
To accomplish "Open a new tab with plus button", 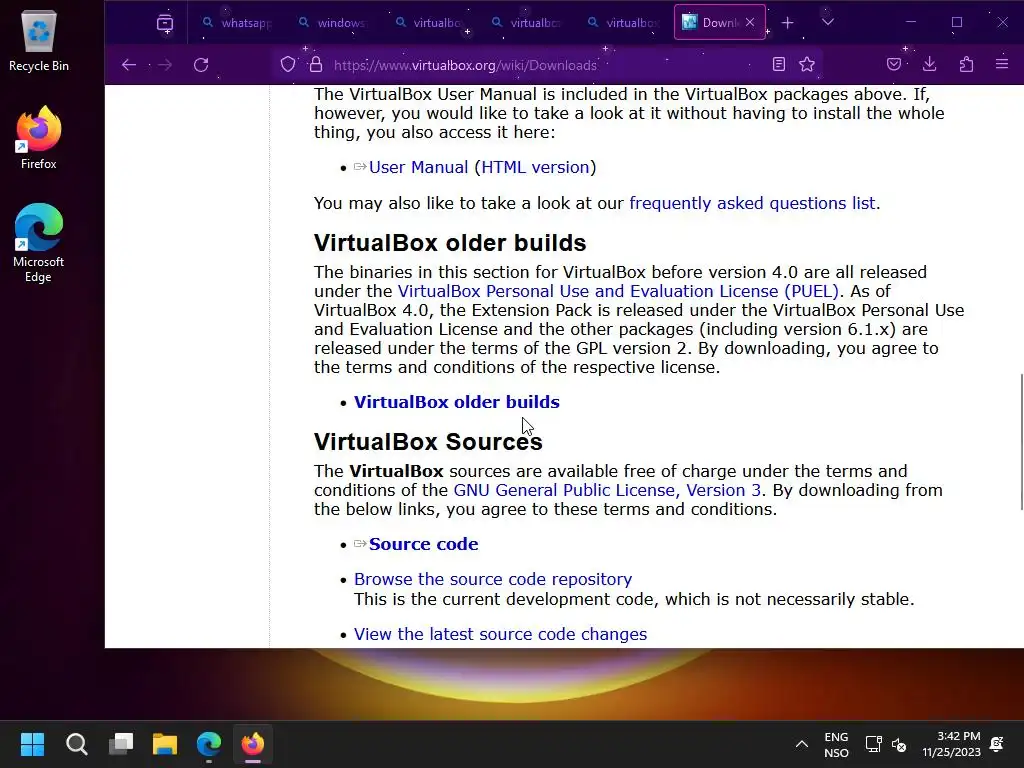I will [x=788, y=23].
